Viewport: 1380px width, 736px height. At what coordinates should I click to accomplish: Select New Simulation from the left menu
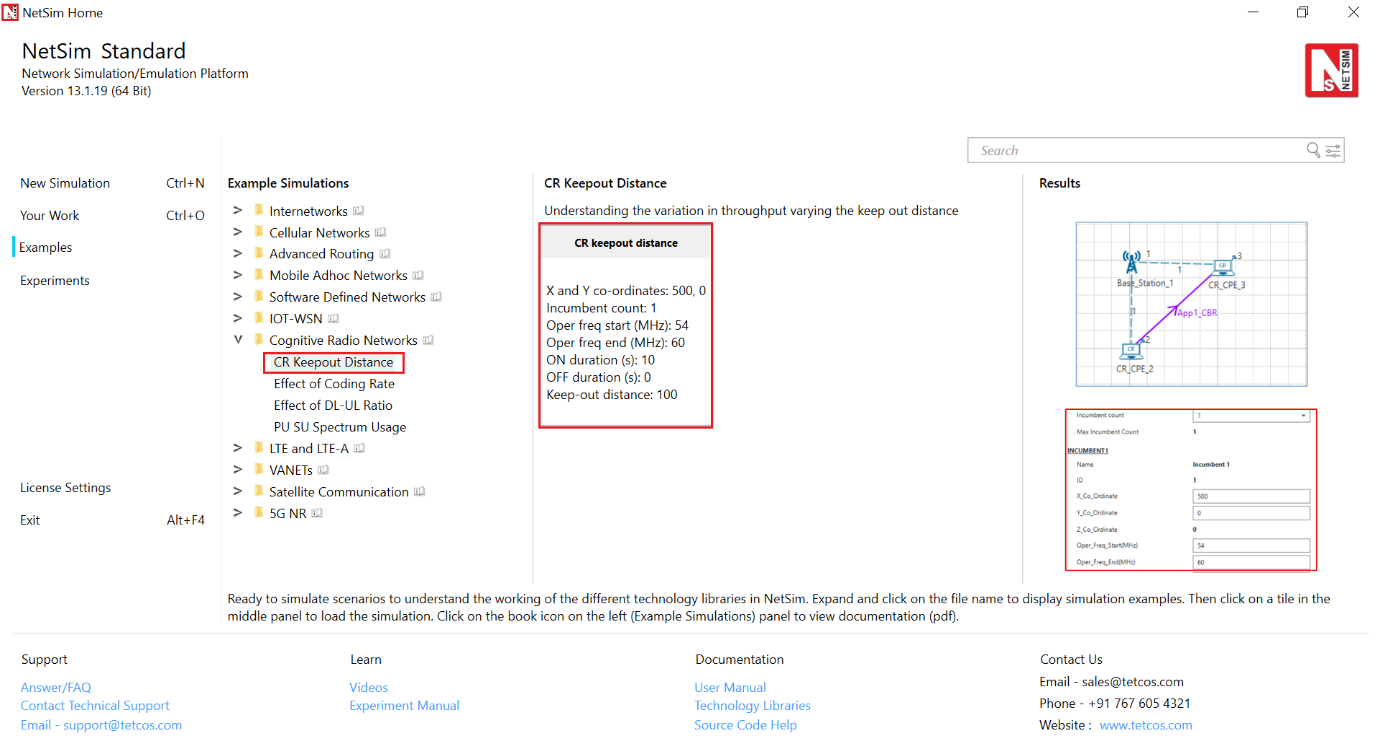point(65,183)
